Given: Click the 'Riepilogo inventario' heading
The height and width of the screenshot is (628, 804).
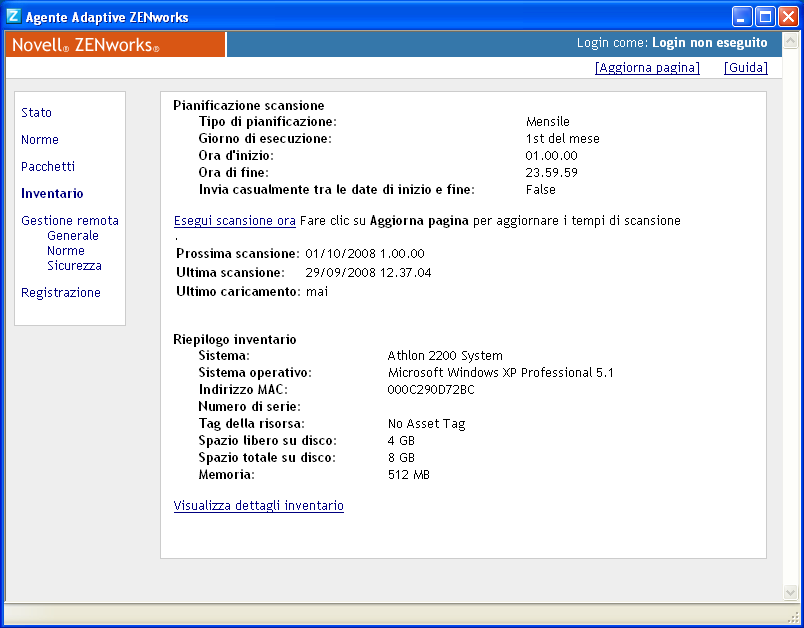Looking at the screenshot, I should tap(235, 339).
